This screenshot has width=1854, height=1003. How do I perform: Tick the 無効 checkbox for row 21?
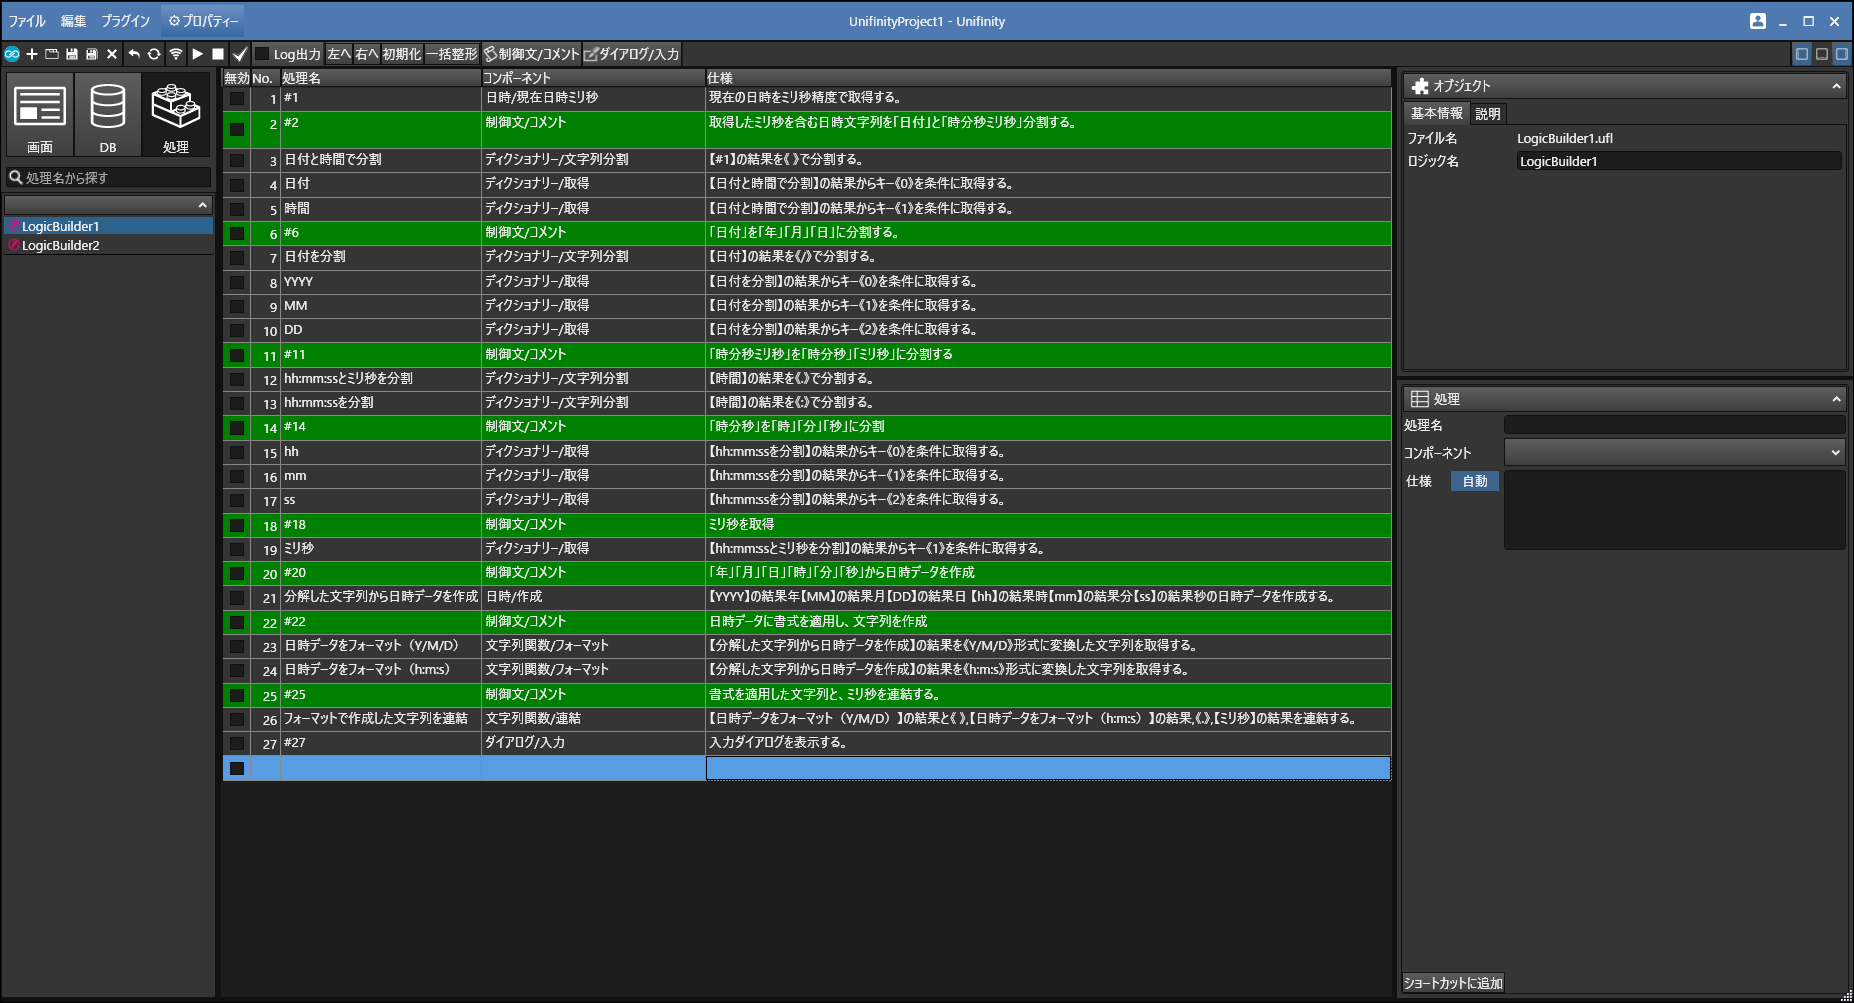tap(237, 598)
